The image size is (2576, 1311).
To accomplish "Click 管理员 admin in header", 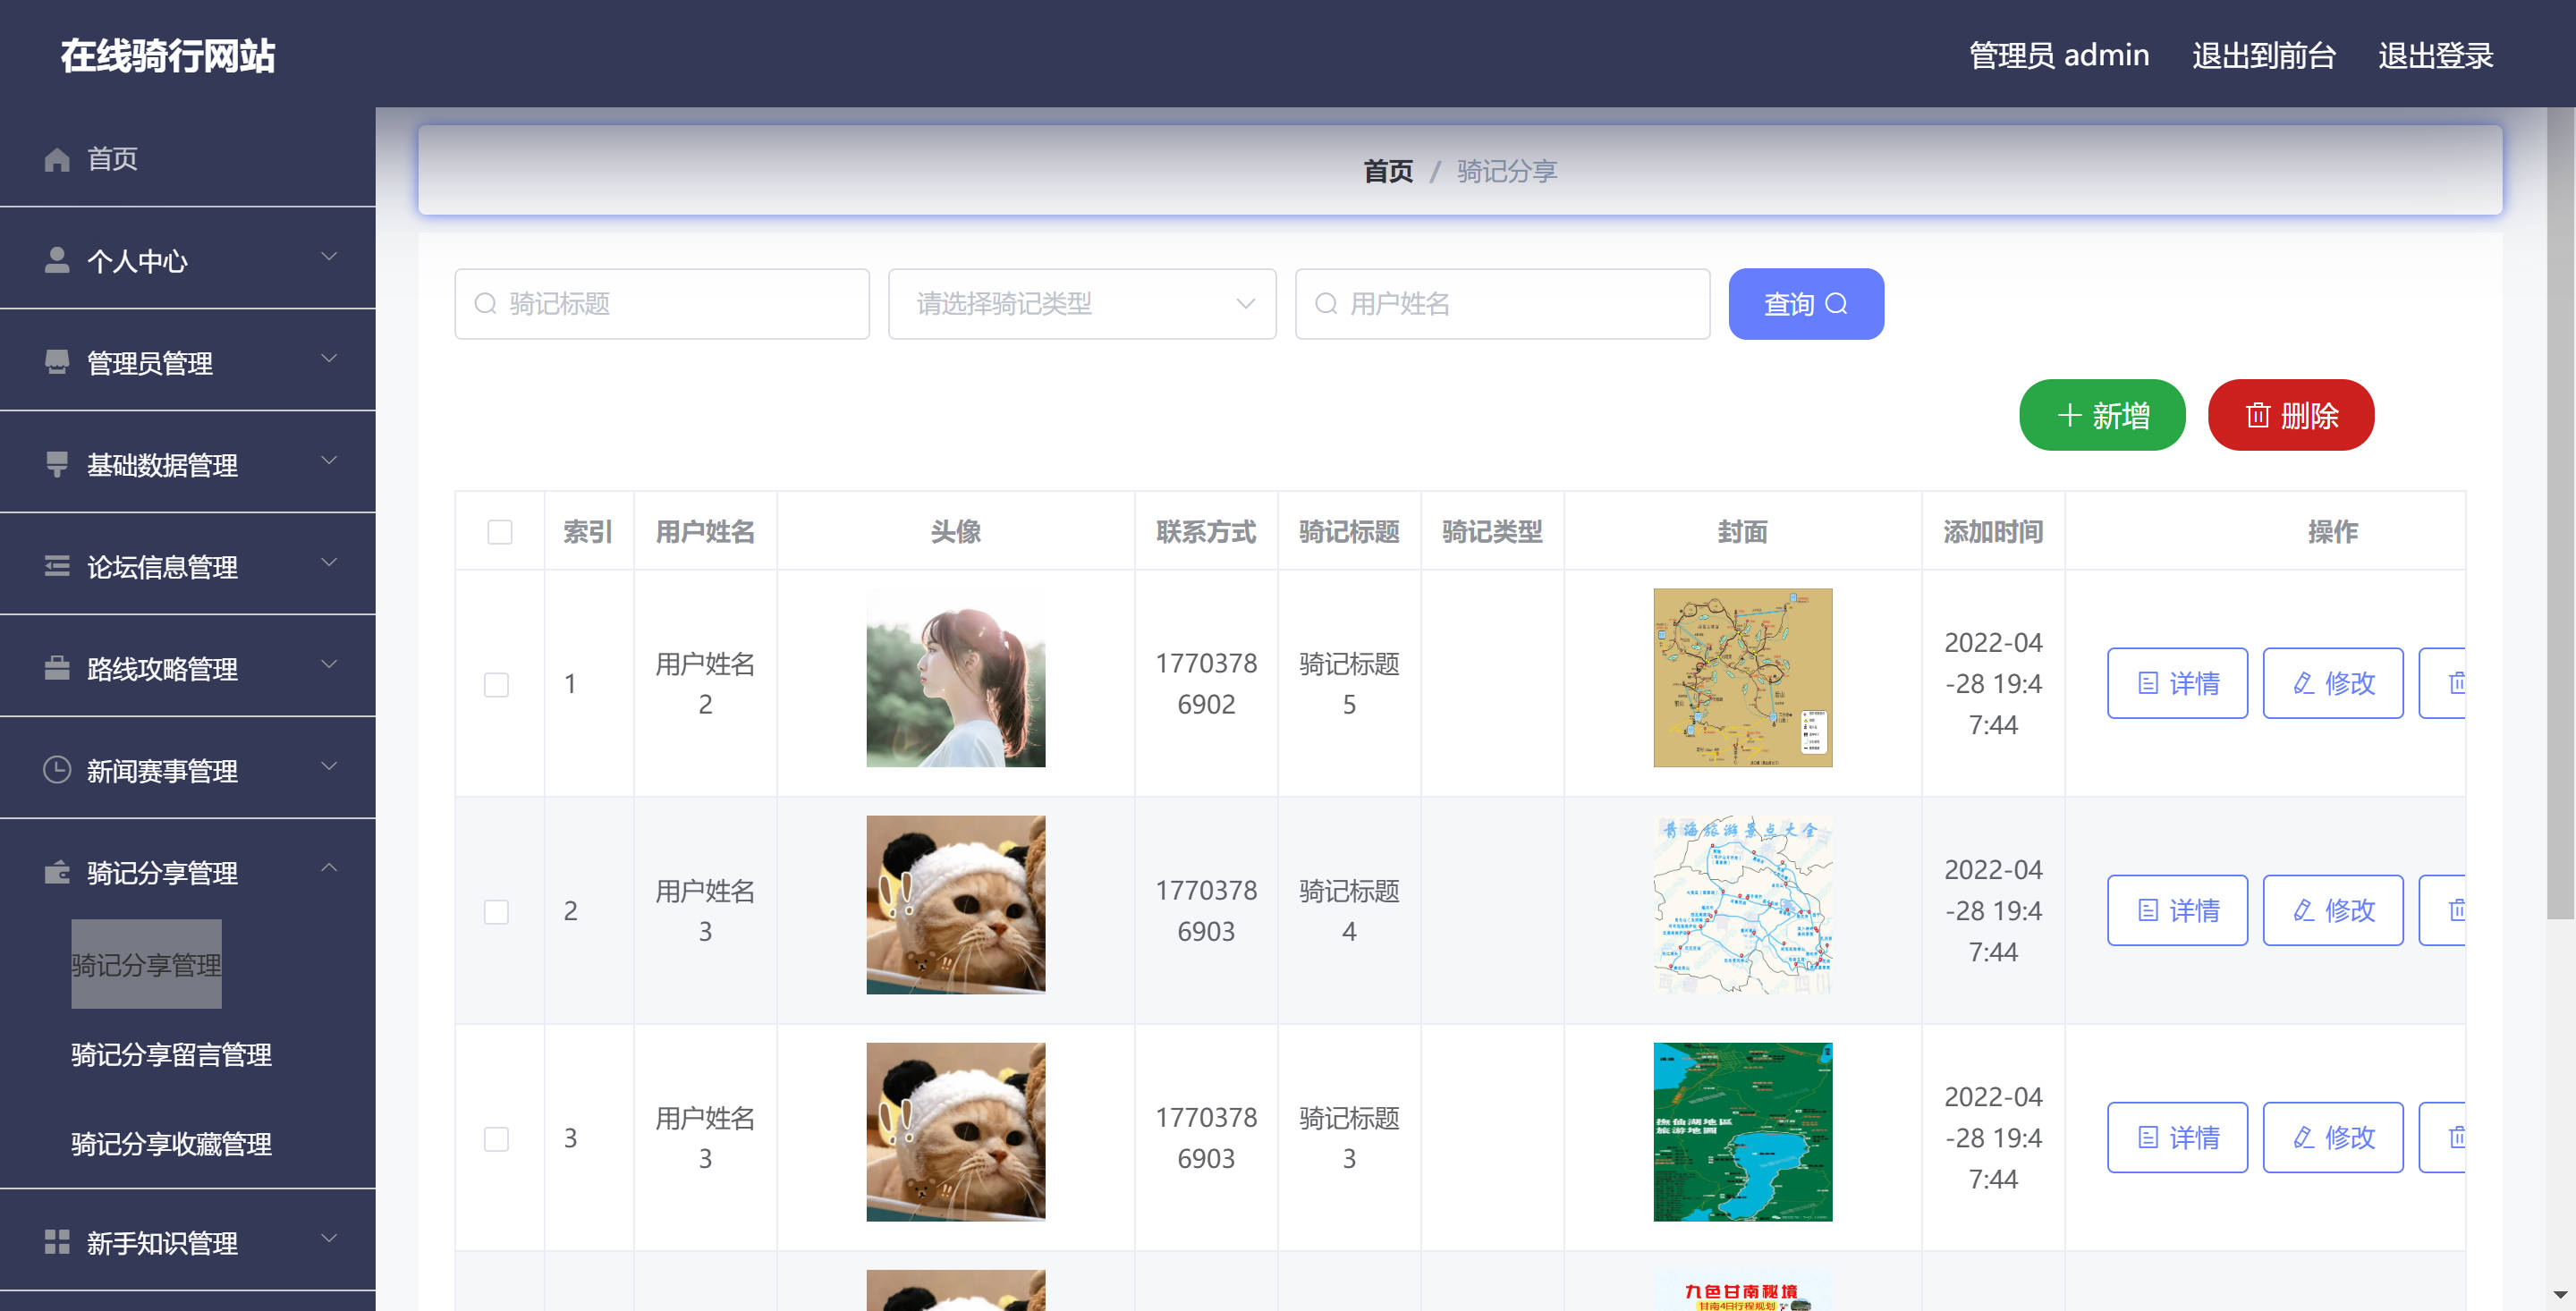I will click(x=2059, y=55).
